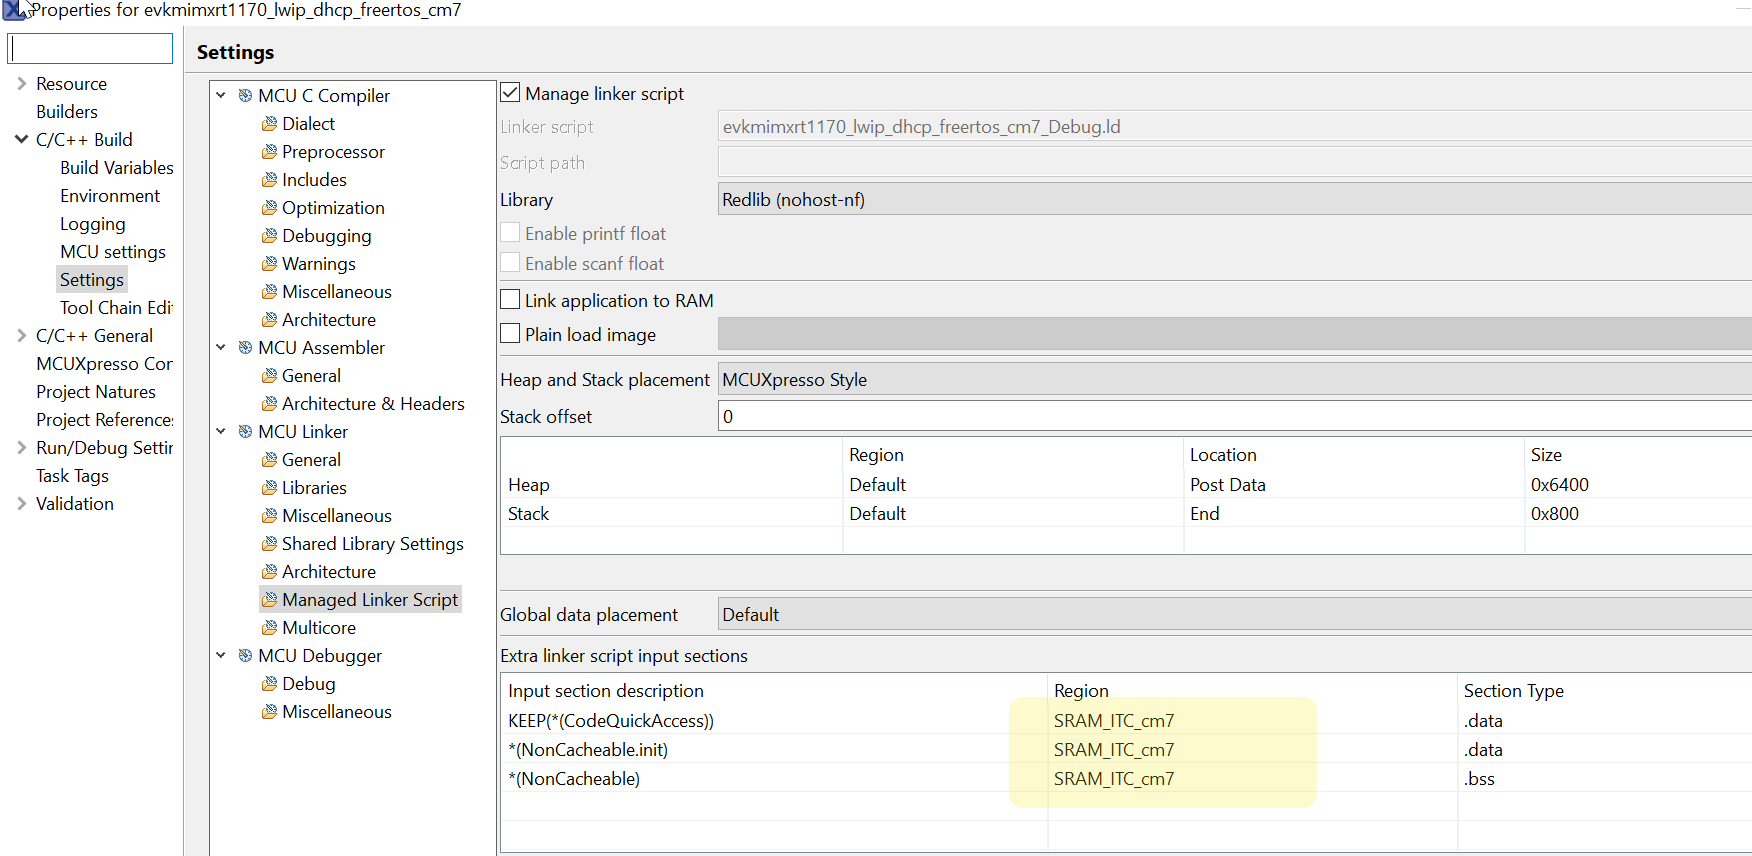Click the Preprocessor settings icon

tap(269, 152)
